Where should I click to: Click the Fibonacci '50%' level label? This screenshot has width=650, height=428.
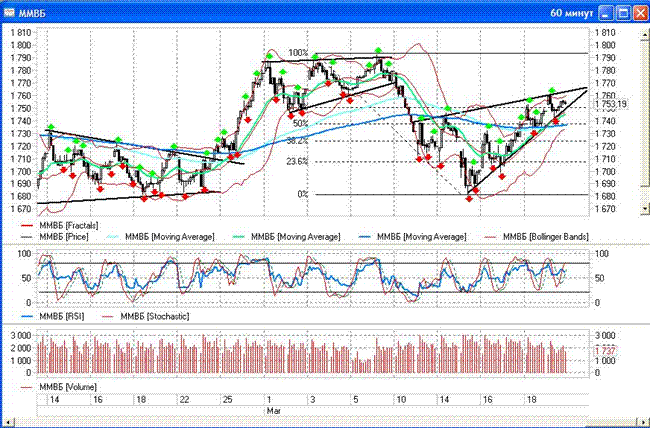point(301,124)
